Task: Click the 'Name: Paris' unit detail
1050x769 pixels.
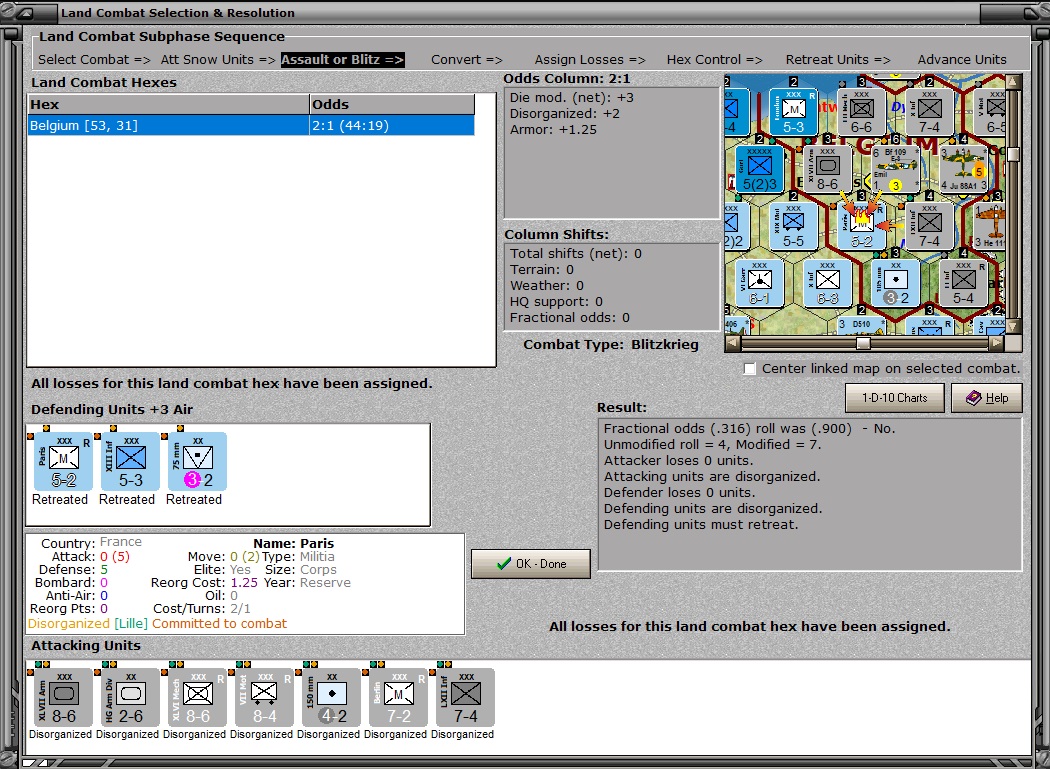Action: pyautogui.click(x=293, y=544)
